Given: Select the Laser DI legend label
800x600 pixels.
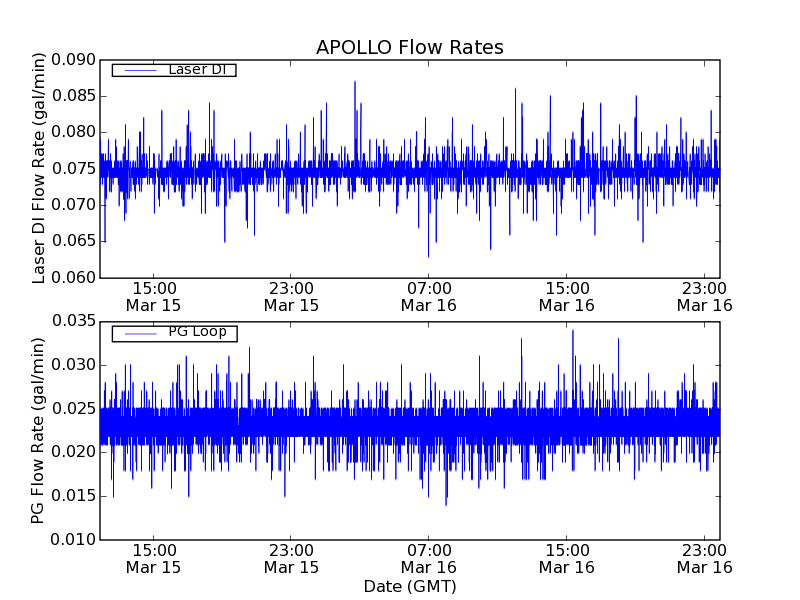Looking at the screenshot, I should [x=197, y=70].
